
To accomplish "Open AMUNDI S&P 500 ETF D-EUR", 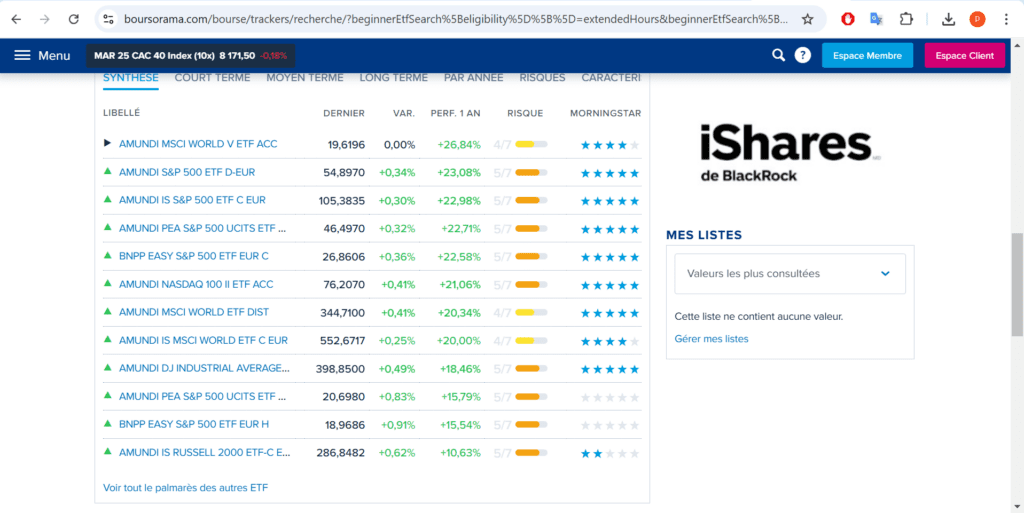I will click(187, 172).
